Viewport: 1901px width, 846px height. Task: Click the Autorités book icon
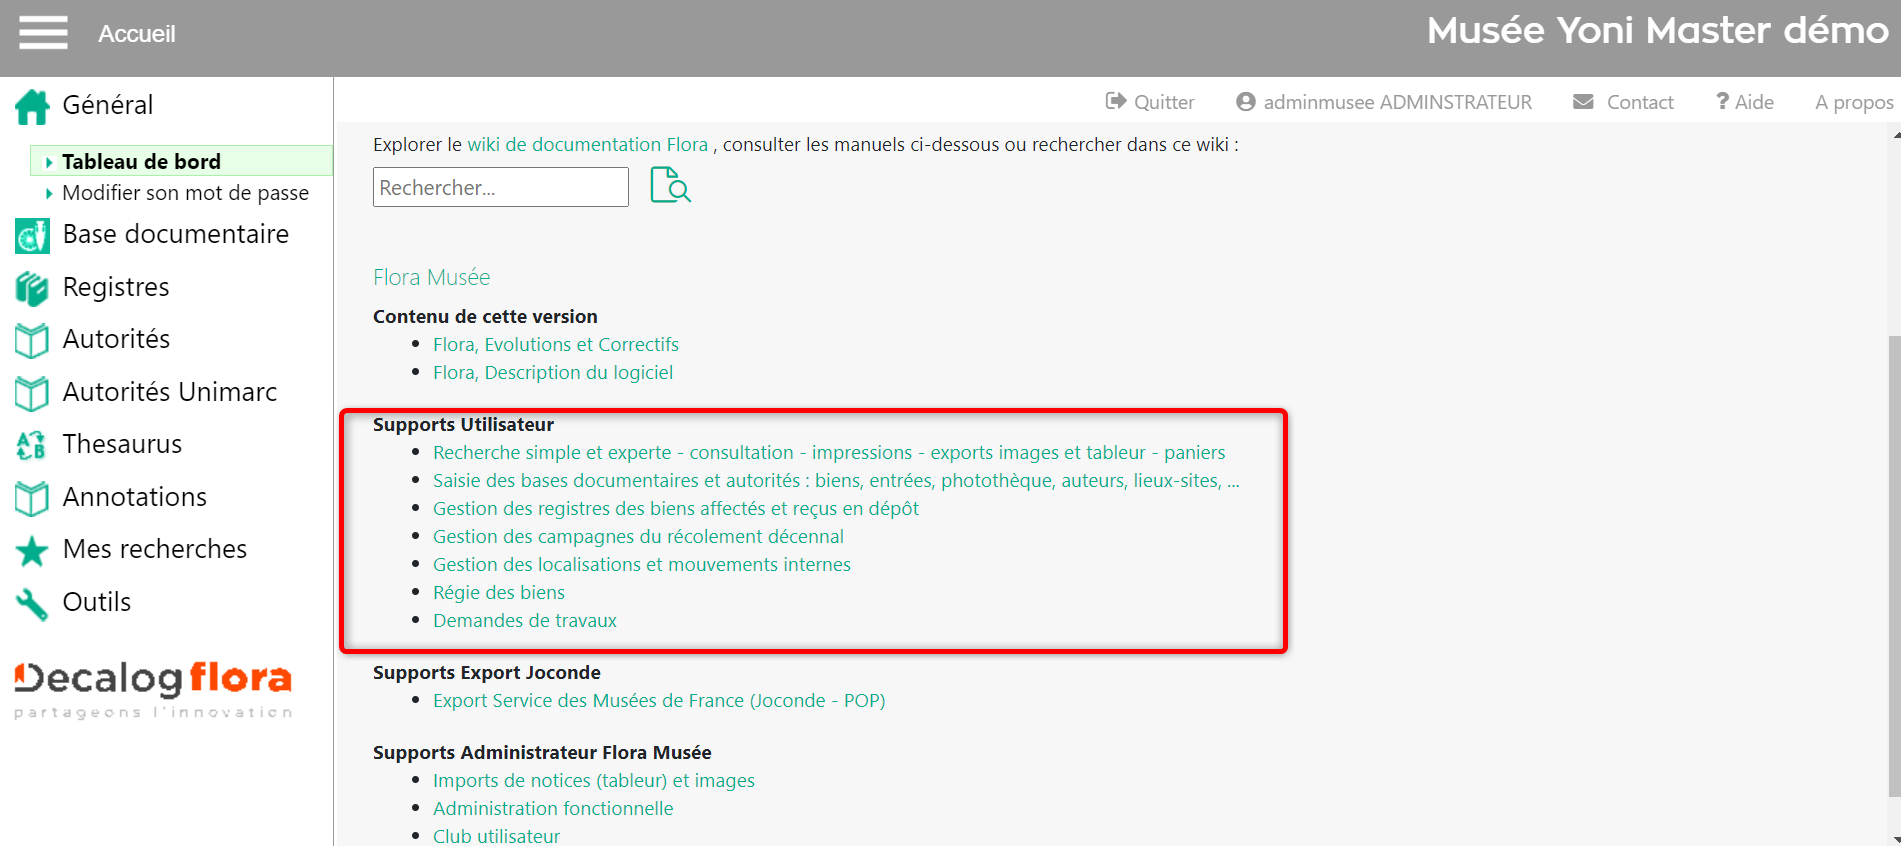coord(32,341)
